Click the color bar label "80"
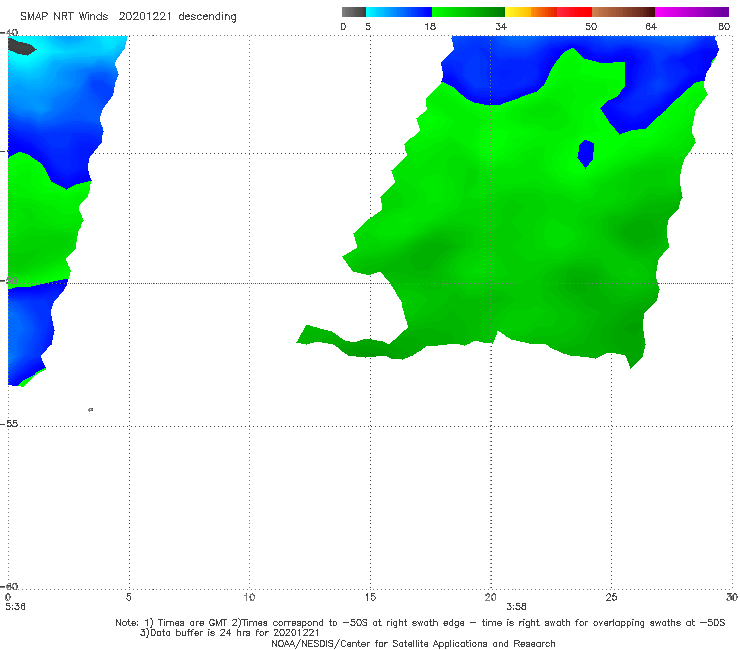Viewport: 740px width, 650px height. tap(724, 26)
